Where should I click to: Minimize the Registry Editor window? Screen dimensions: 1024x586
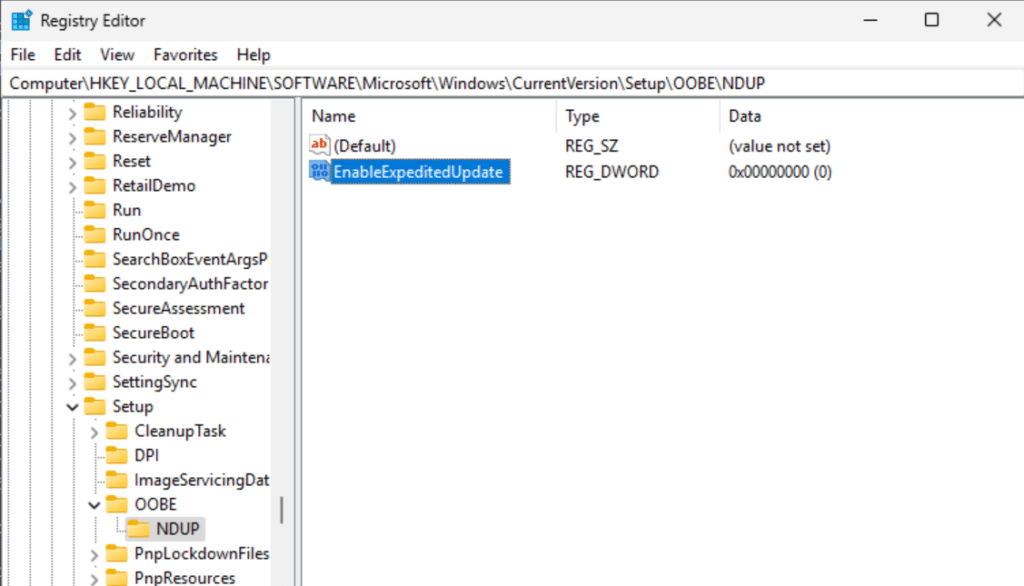pyautogui.click(x=870, y=20)
